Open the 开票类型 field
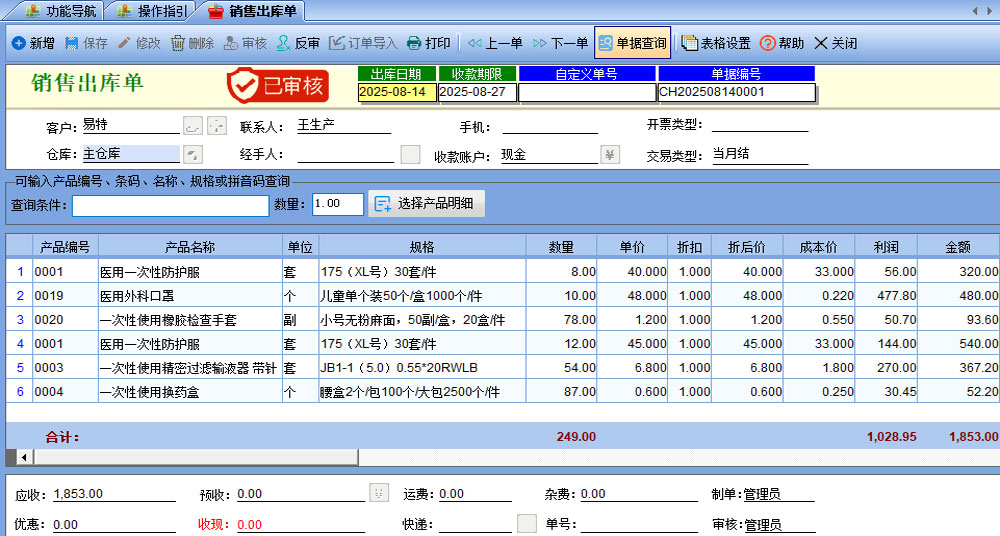 760,124
